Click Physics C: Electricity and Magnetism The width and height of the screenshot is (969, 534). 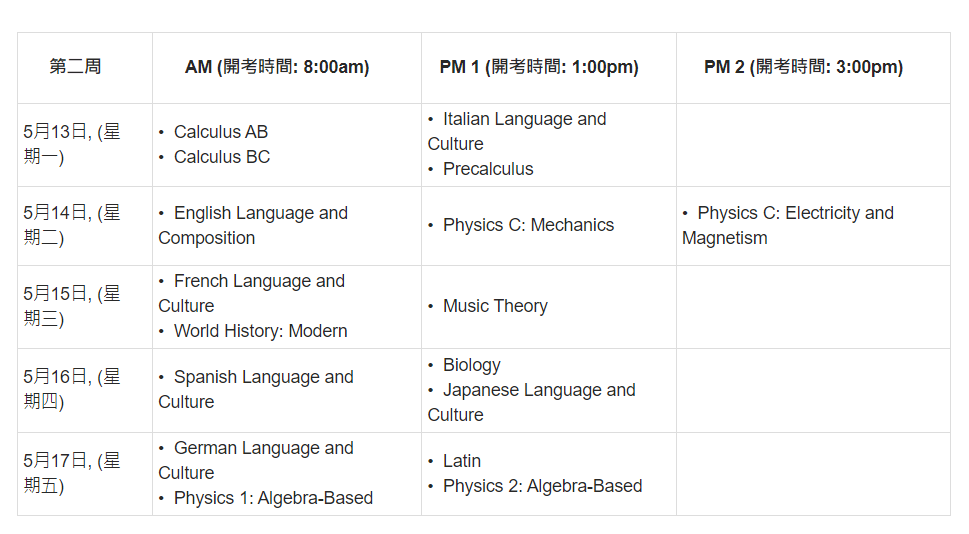tap(794, 214)
